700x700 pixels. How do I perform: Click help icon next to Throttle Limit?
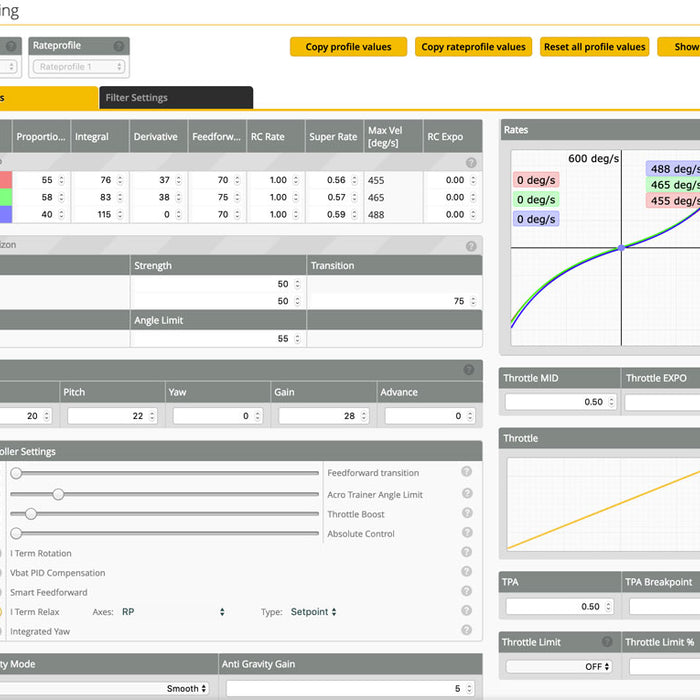(x=607, y=642)
